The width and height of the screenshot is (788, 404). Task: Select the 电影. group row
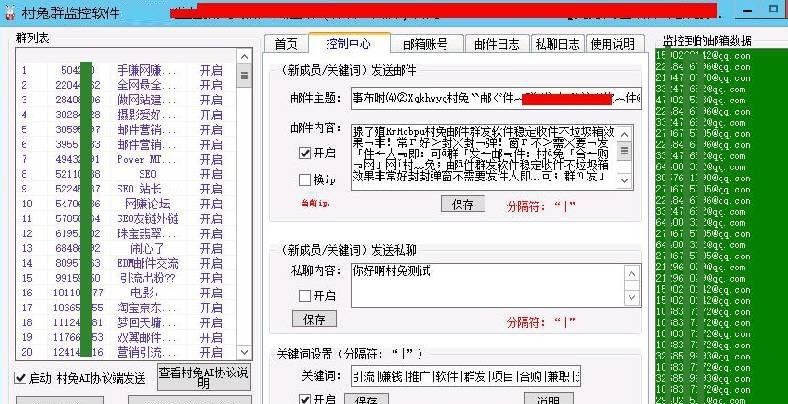coord(127,292)
